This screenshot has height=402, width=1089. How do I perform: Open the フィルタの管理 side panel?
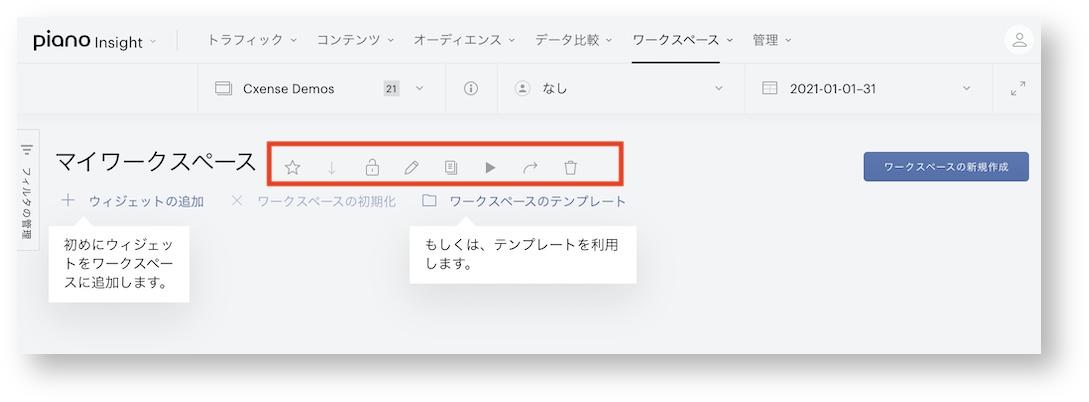pos(27,190)
